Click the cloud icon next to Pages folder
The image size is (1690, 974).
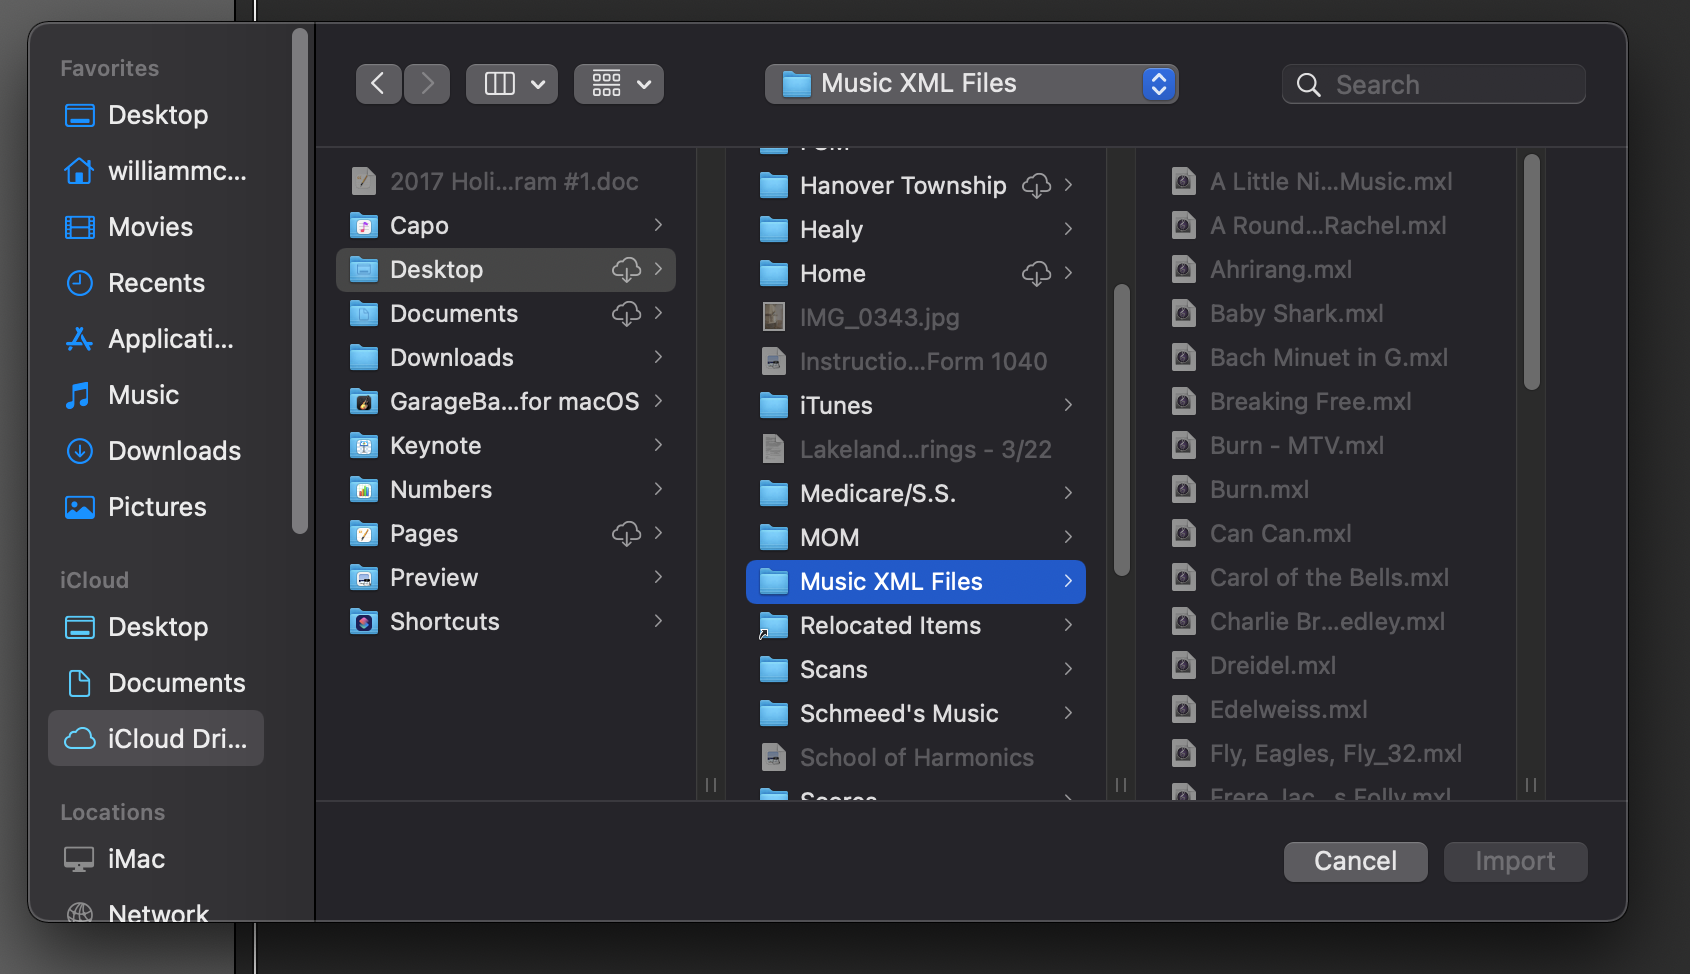click(x=626, y=534)
